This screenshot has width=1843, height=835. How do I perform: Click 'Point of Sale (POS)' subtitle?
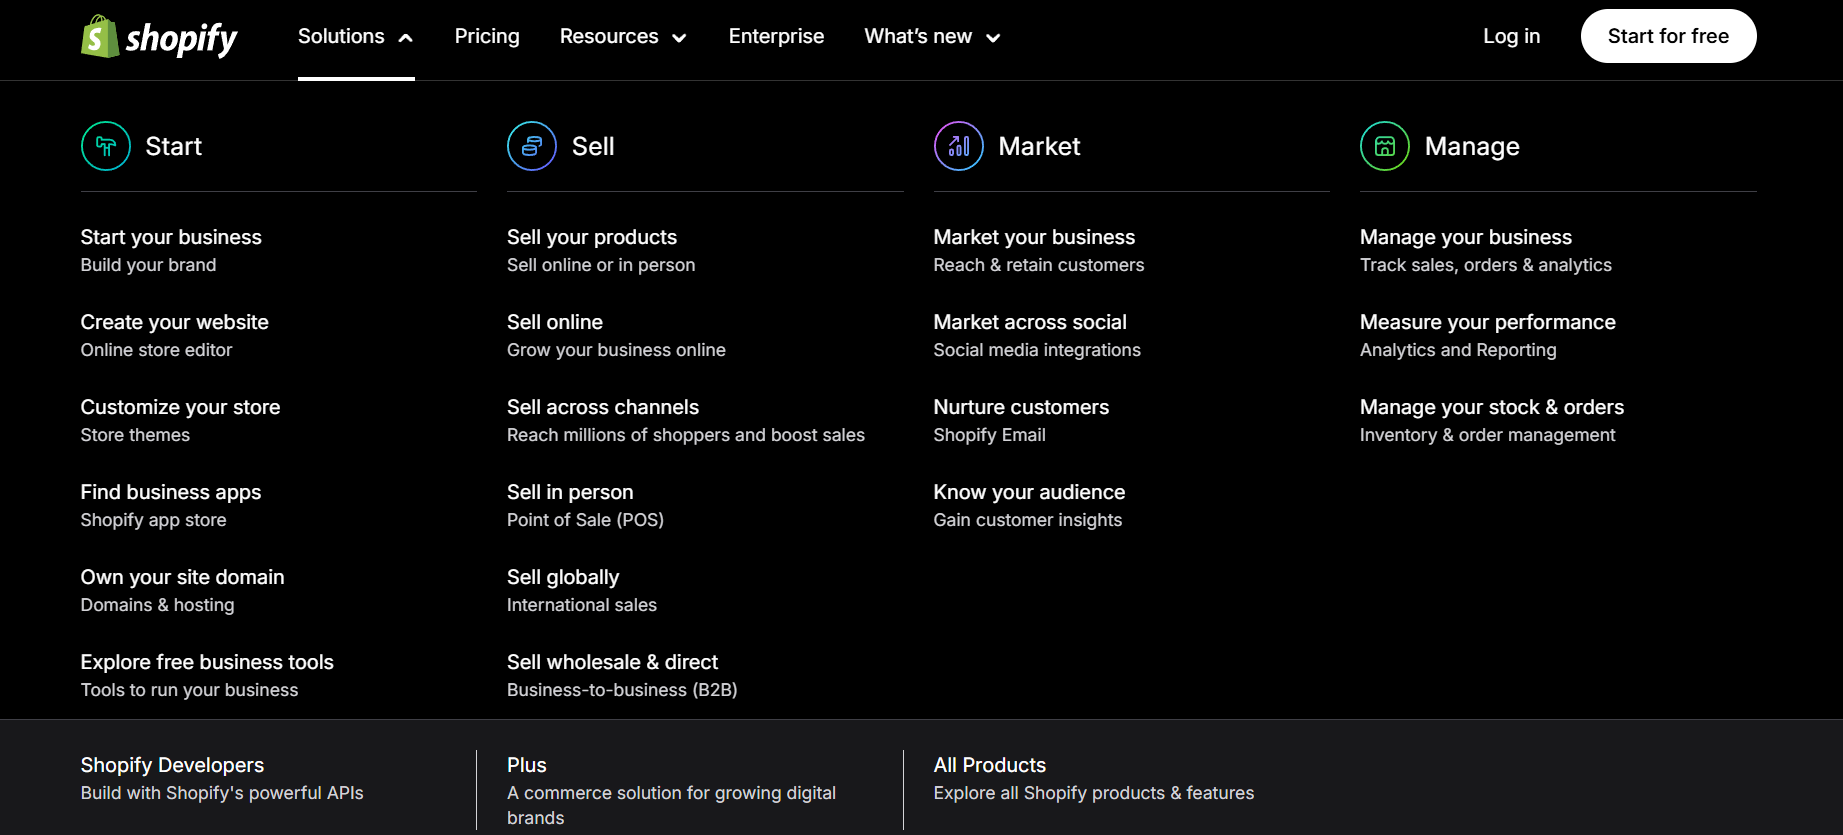(585, 520)
